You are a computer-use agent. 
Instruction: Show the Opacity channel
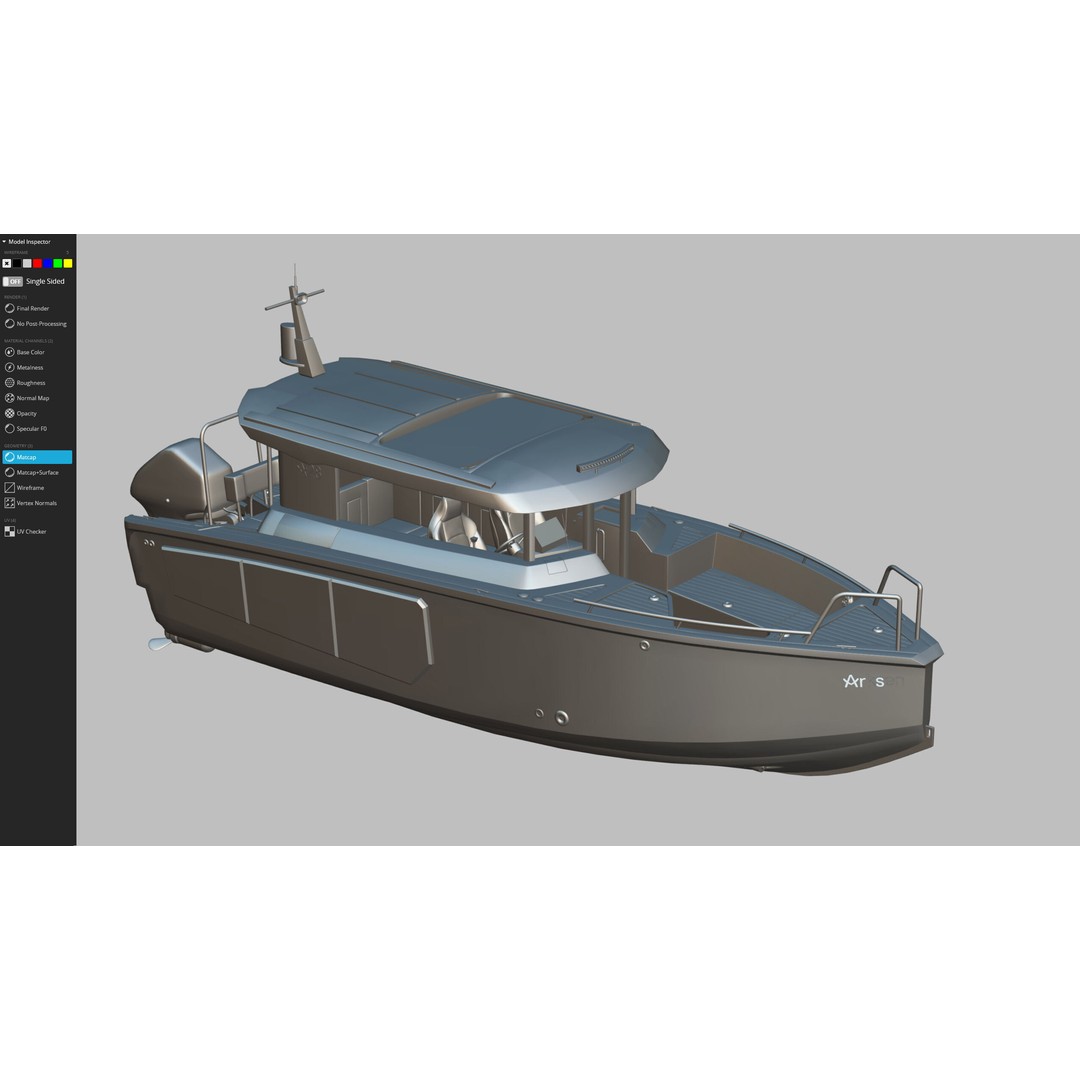(21, 413)
